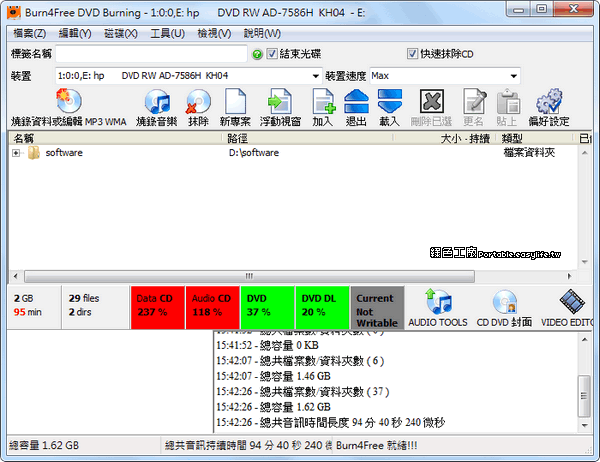Screen dimensions: 600x462
Task: Open the device drive dropdown
Action: [x=315, y=76]
